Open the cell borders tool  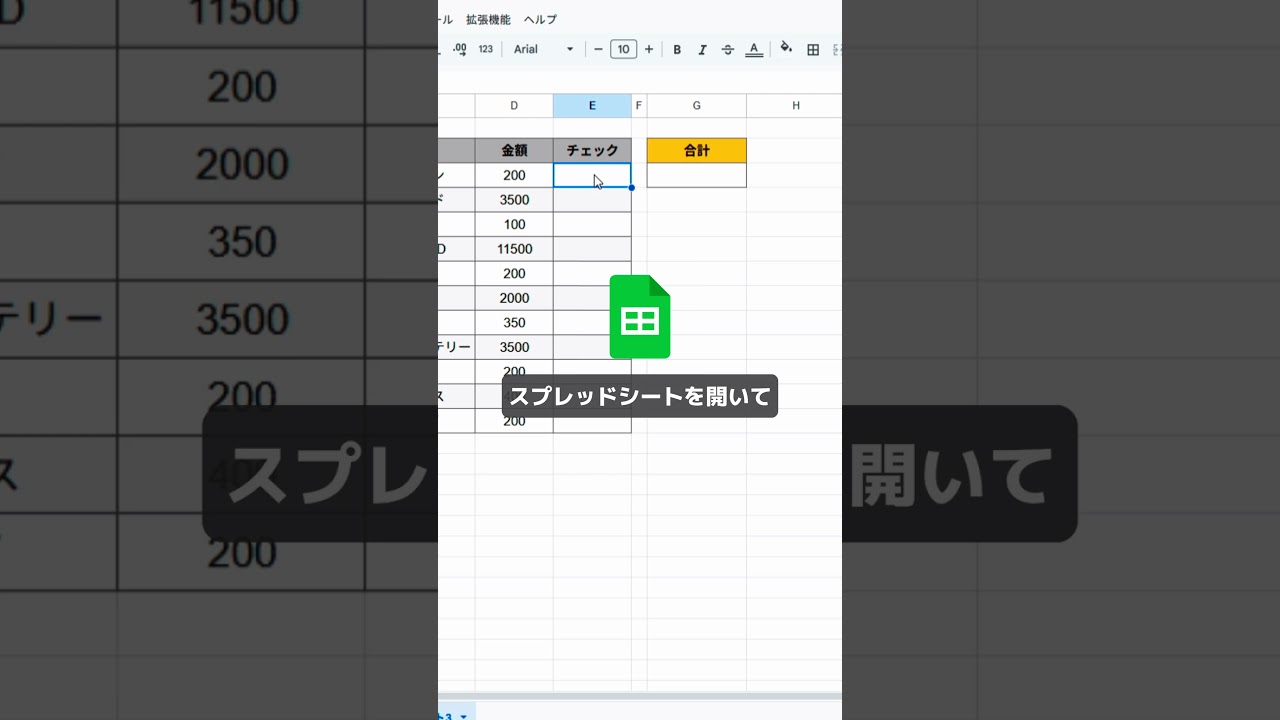coord(813,49)
